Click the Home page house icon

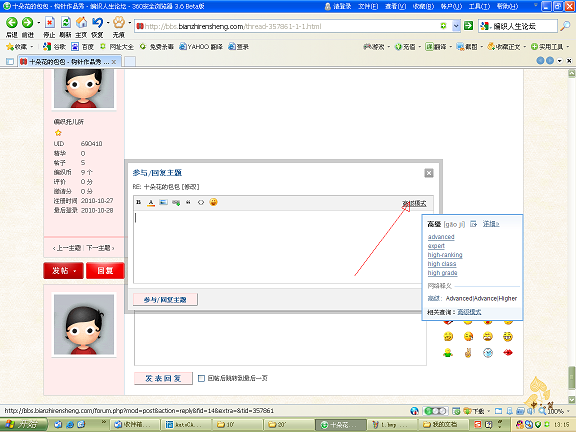pos(81,23)
